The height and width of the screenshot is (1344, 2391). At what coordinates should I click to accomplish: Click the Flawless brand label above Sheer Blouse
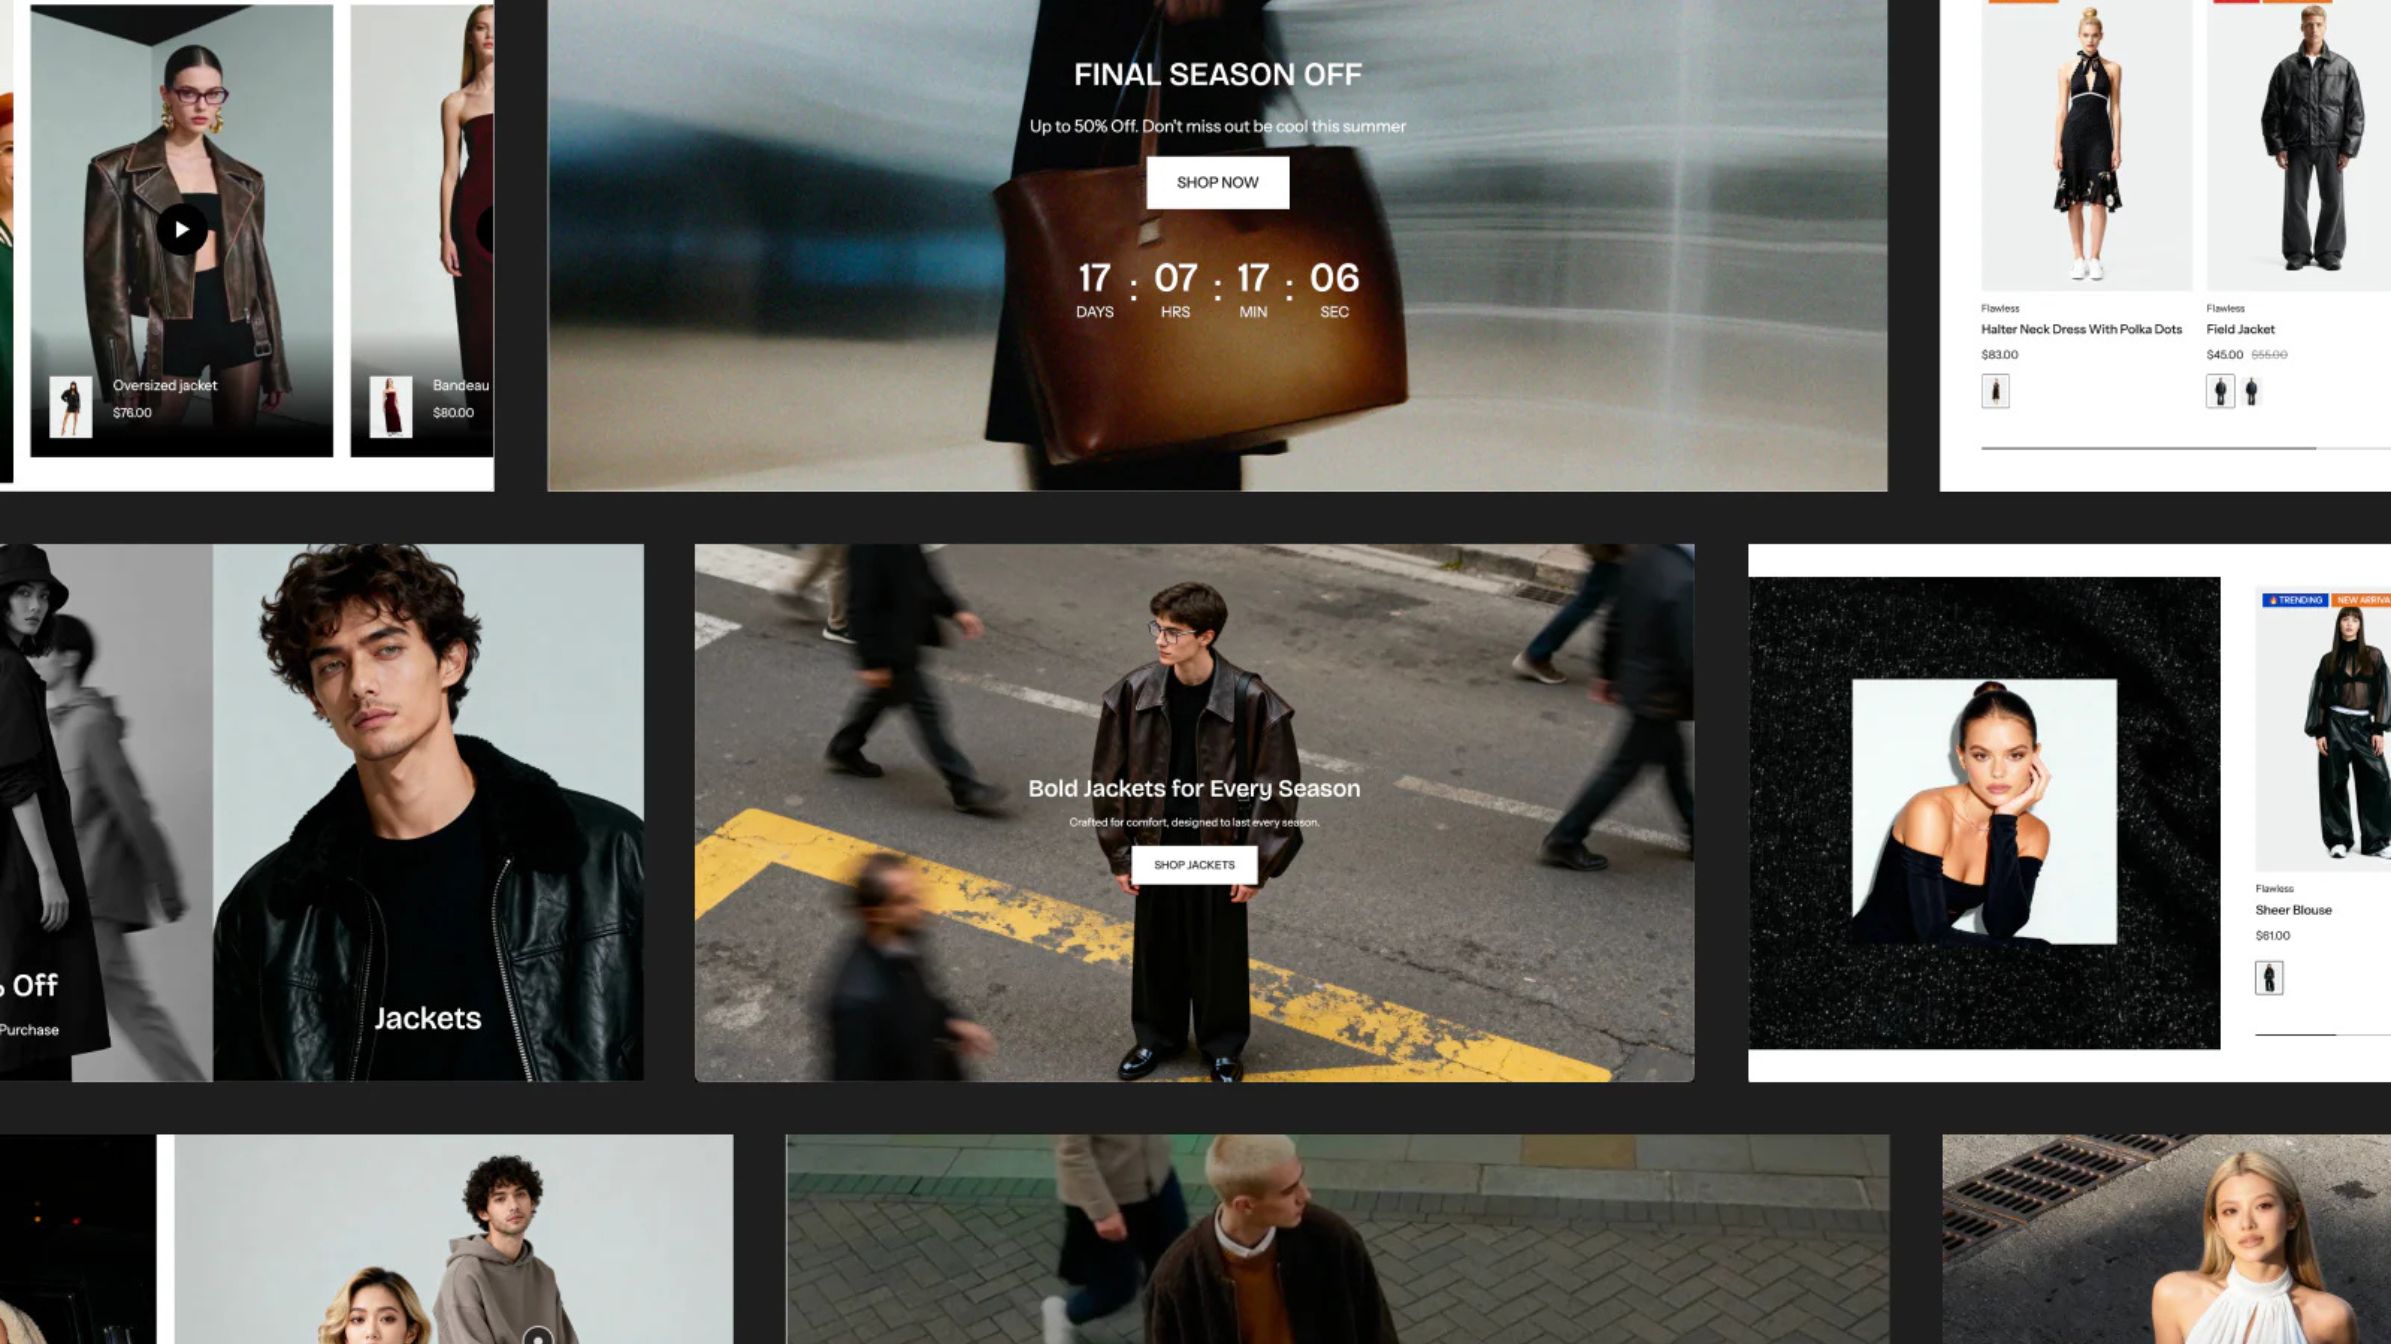pyautogui.click(x=2274, y=889)
